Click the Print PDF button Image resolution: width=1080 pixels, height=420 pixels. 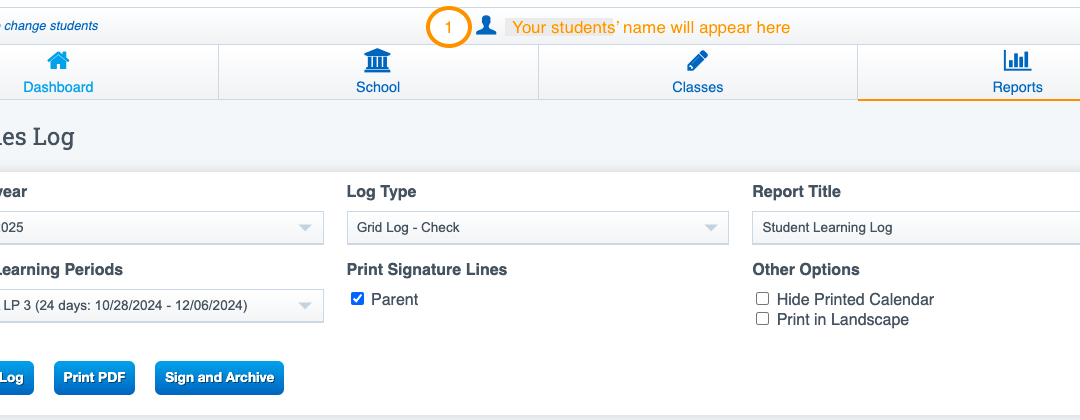94,378
